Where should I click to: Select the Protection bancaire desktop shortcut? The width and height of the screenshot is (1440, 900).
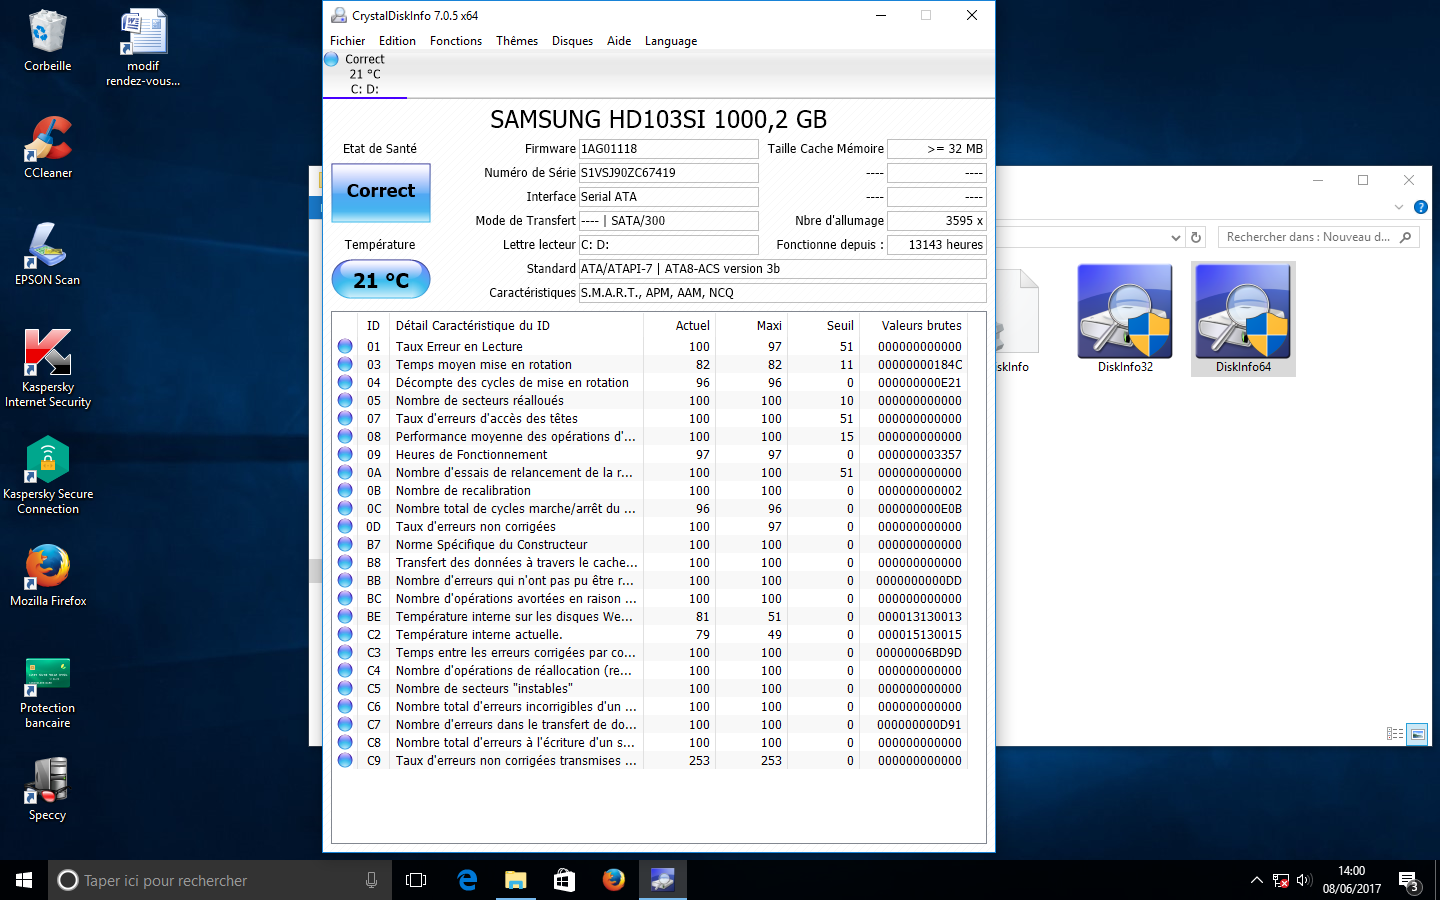coord(48,692)
